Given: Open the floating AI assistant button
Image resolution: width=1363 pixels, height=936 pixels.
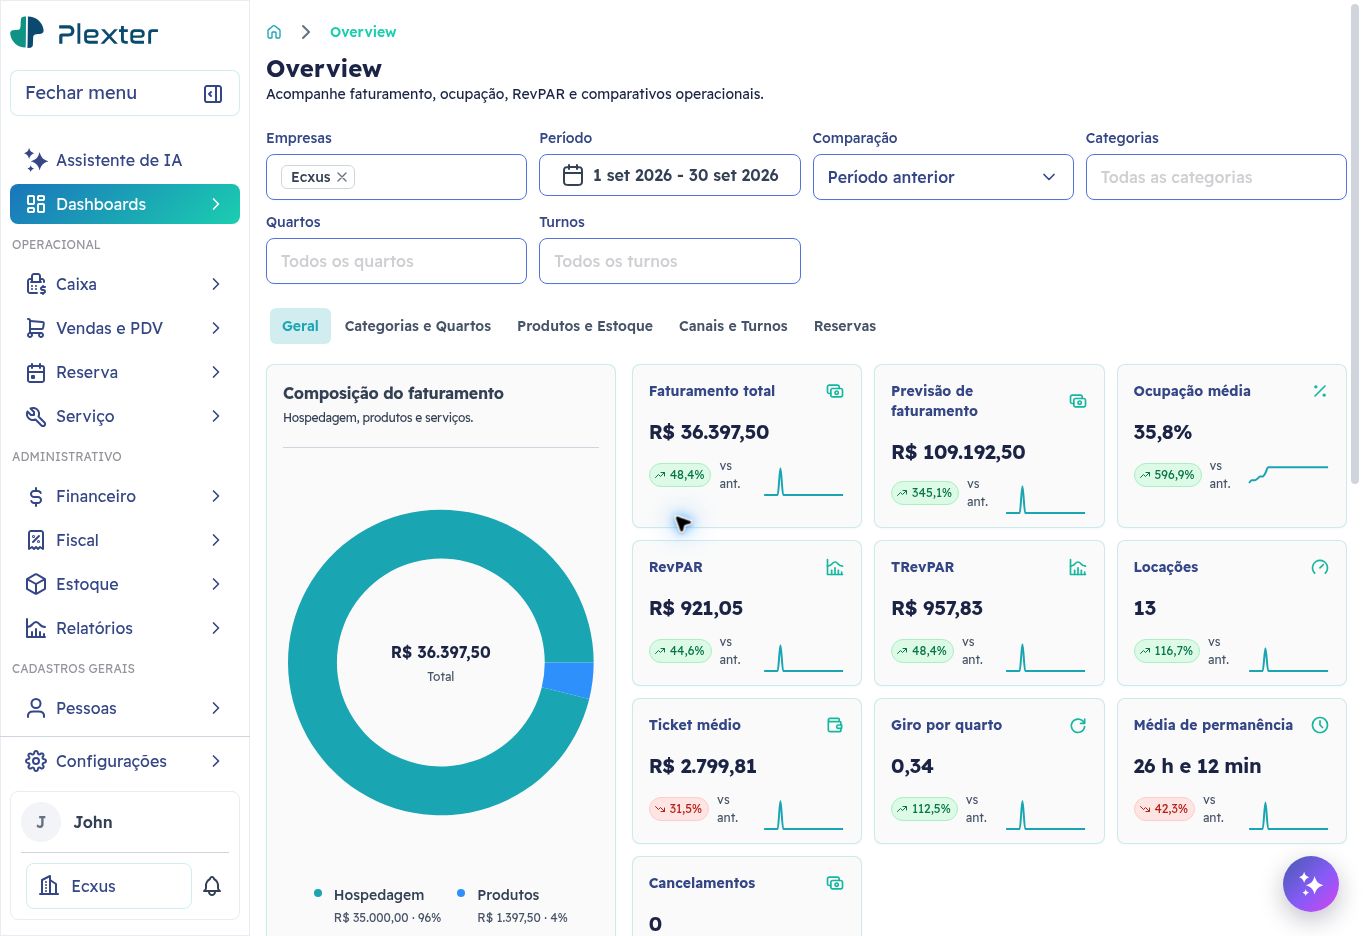Looking at the screenshot, I should pyautogui.click(x=1310, y=884).
